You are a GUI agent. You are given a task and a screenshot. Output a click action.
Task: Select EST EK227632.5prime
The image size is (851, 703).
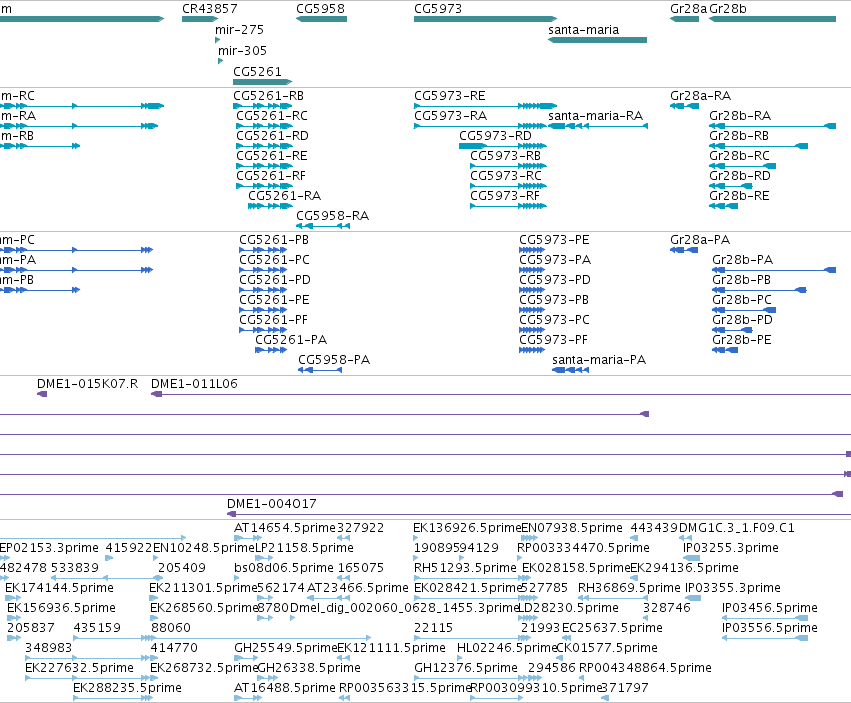[79, 668]
